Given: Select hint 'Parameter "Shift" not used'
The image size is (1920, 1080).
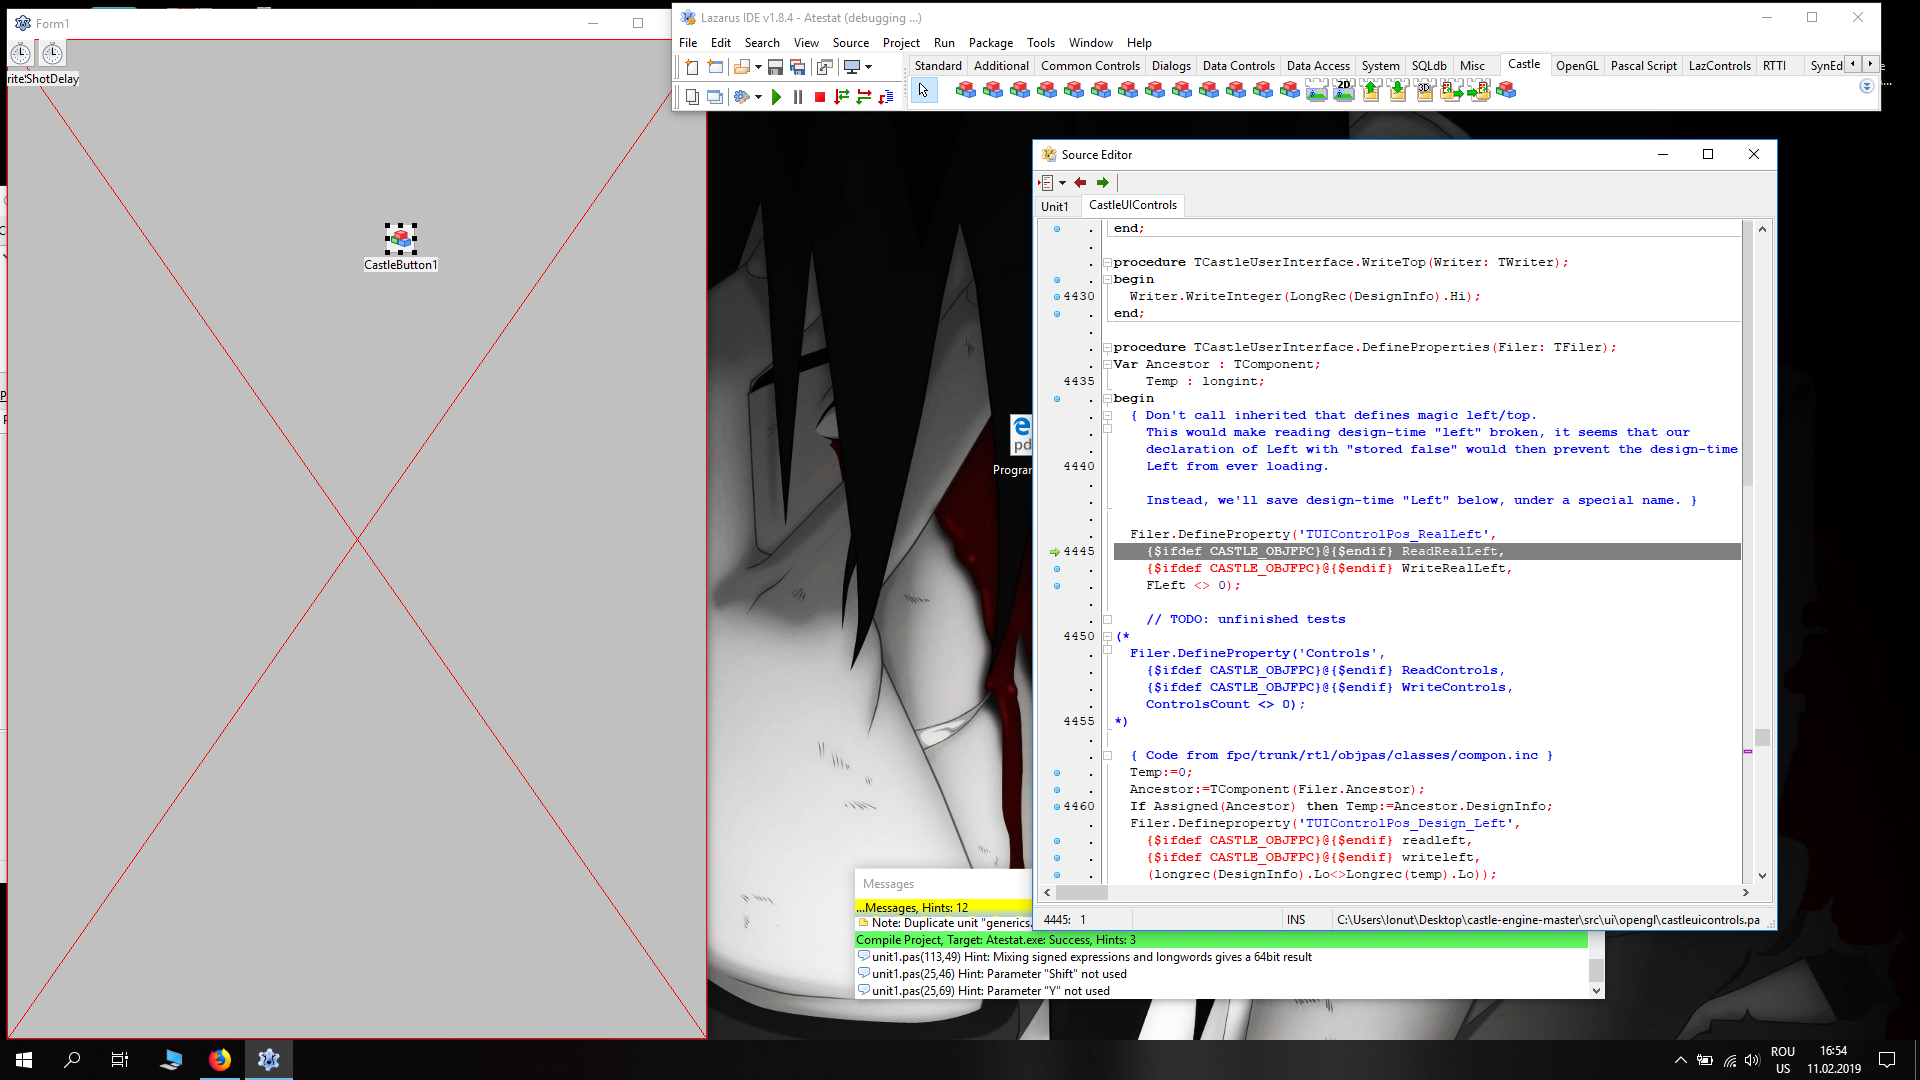Looking at the screenshot, I should 998,974.
